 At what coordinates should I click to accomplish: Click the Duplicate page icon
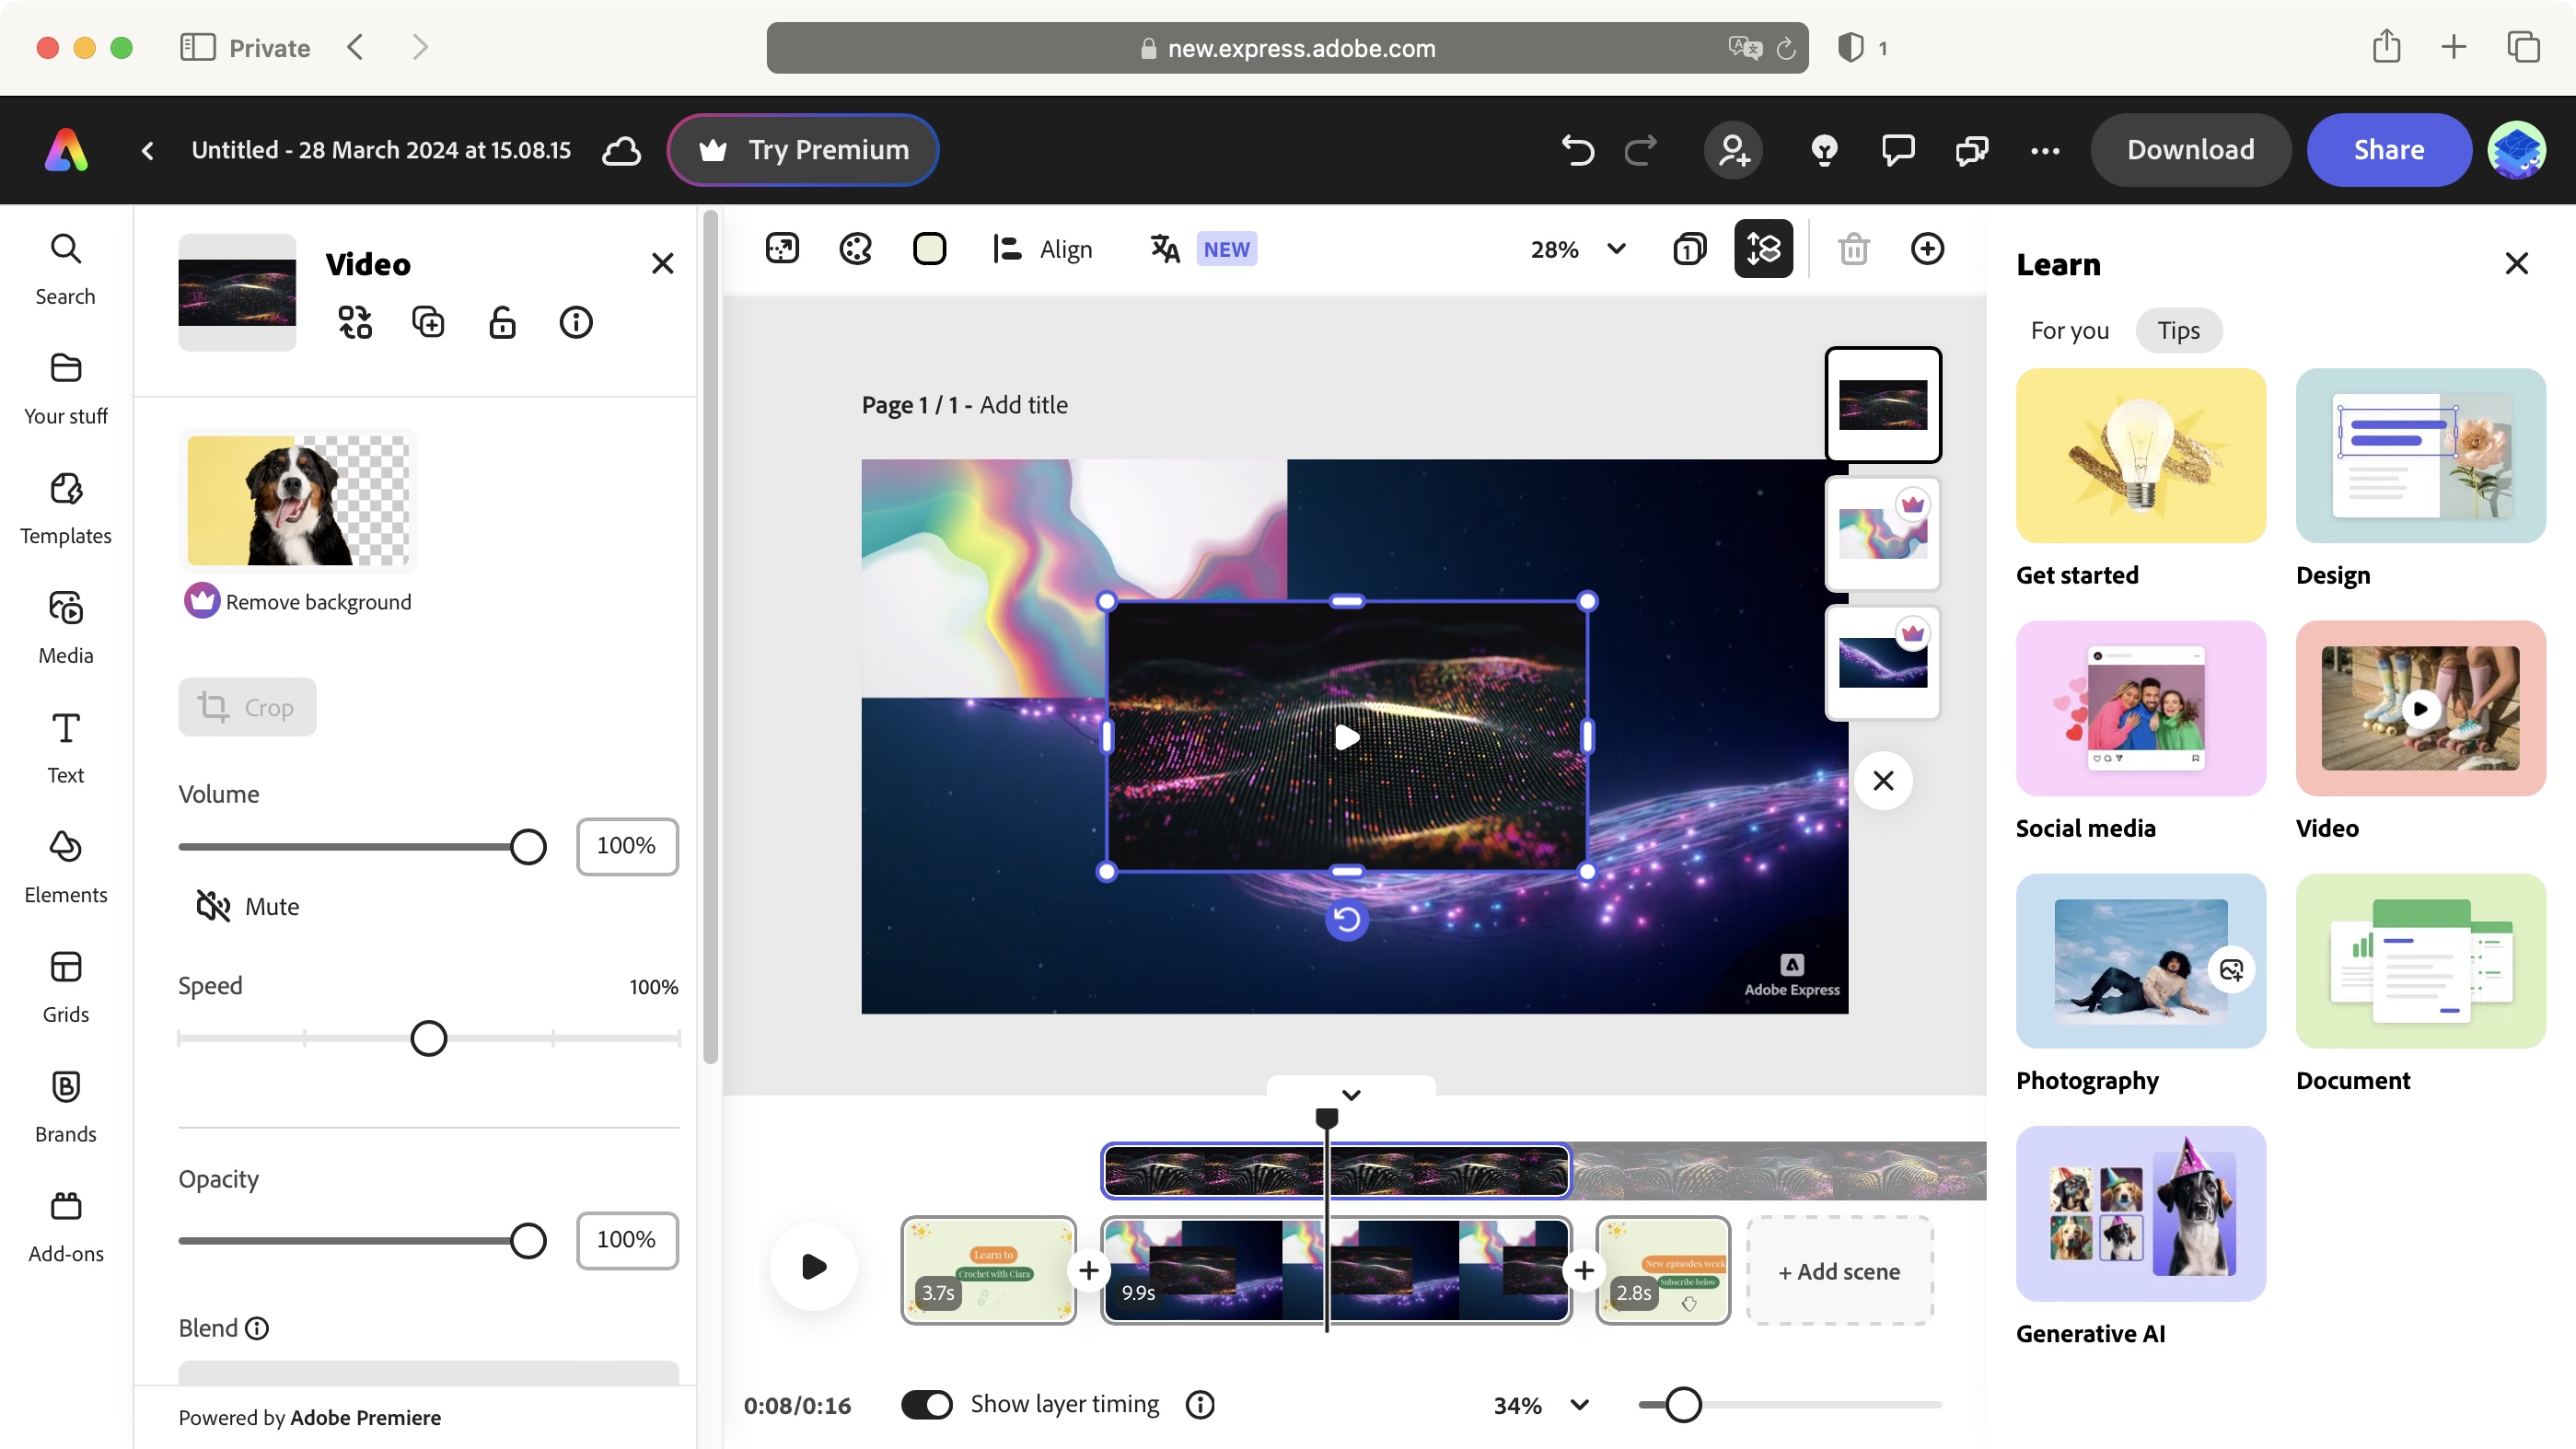(1688, 248)
